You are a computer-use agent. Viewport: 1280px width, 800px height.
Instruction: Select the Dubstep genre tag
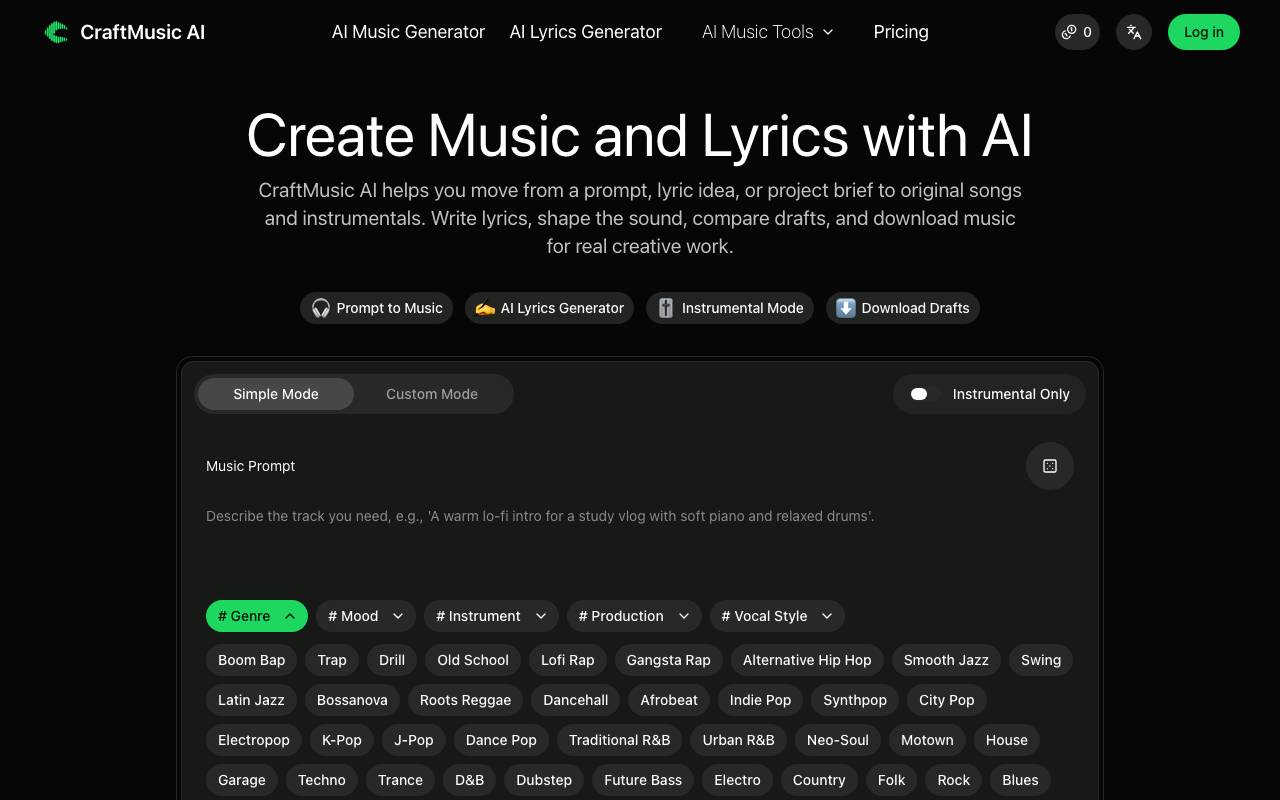[x=544, y=780]
